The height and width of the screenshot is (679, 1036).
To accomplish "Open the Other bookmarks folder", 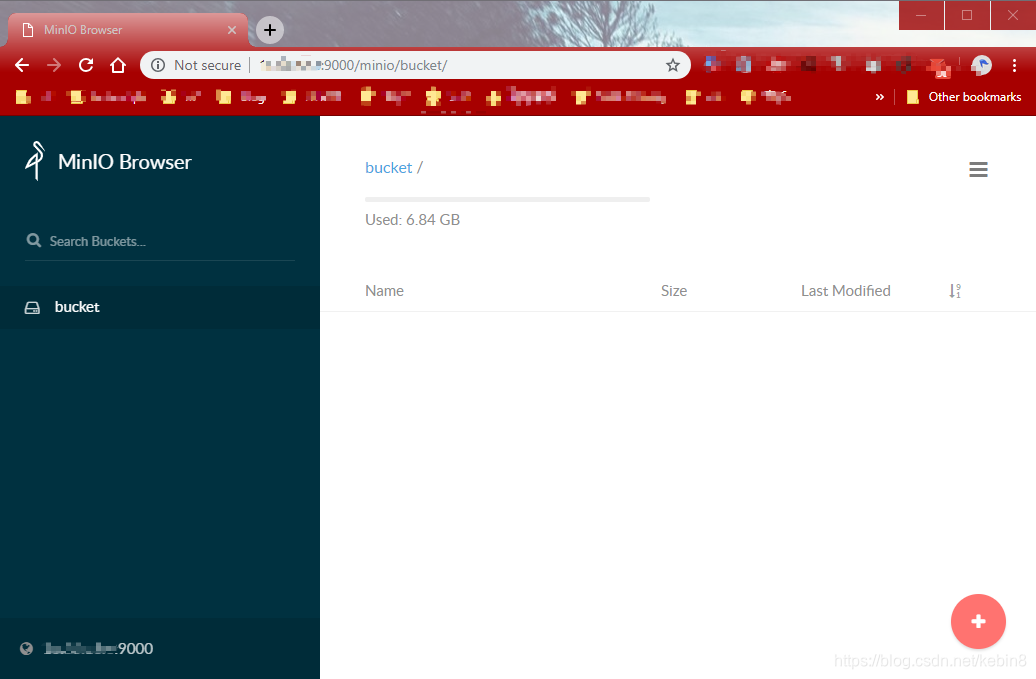I will (x=964, y=97).
